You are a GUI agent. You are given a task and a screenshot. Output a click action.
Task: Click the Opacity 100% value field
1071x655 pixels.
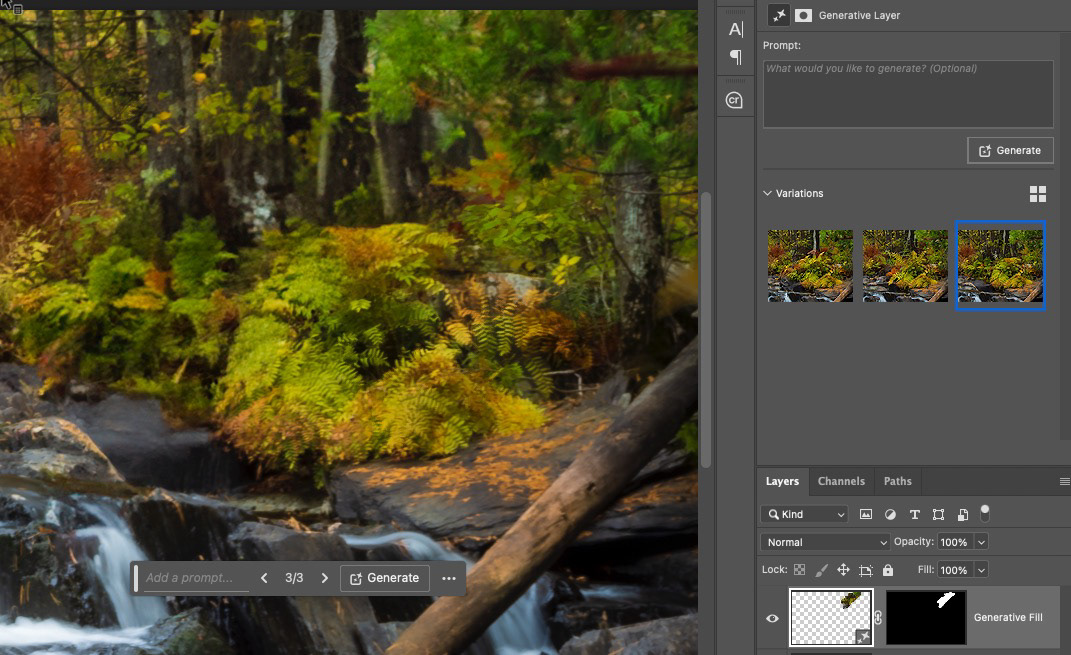956,542
